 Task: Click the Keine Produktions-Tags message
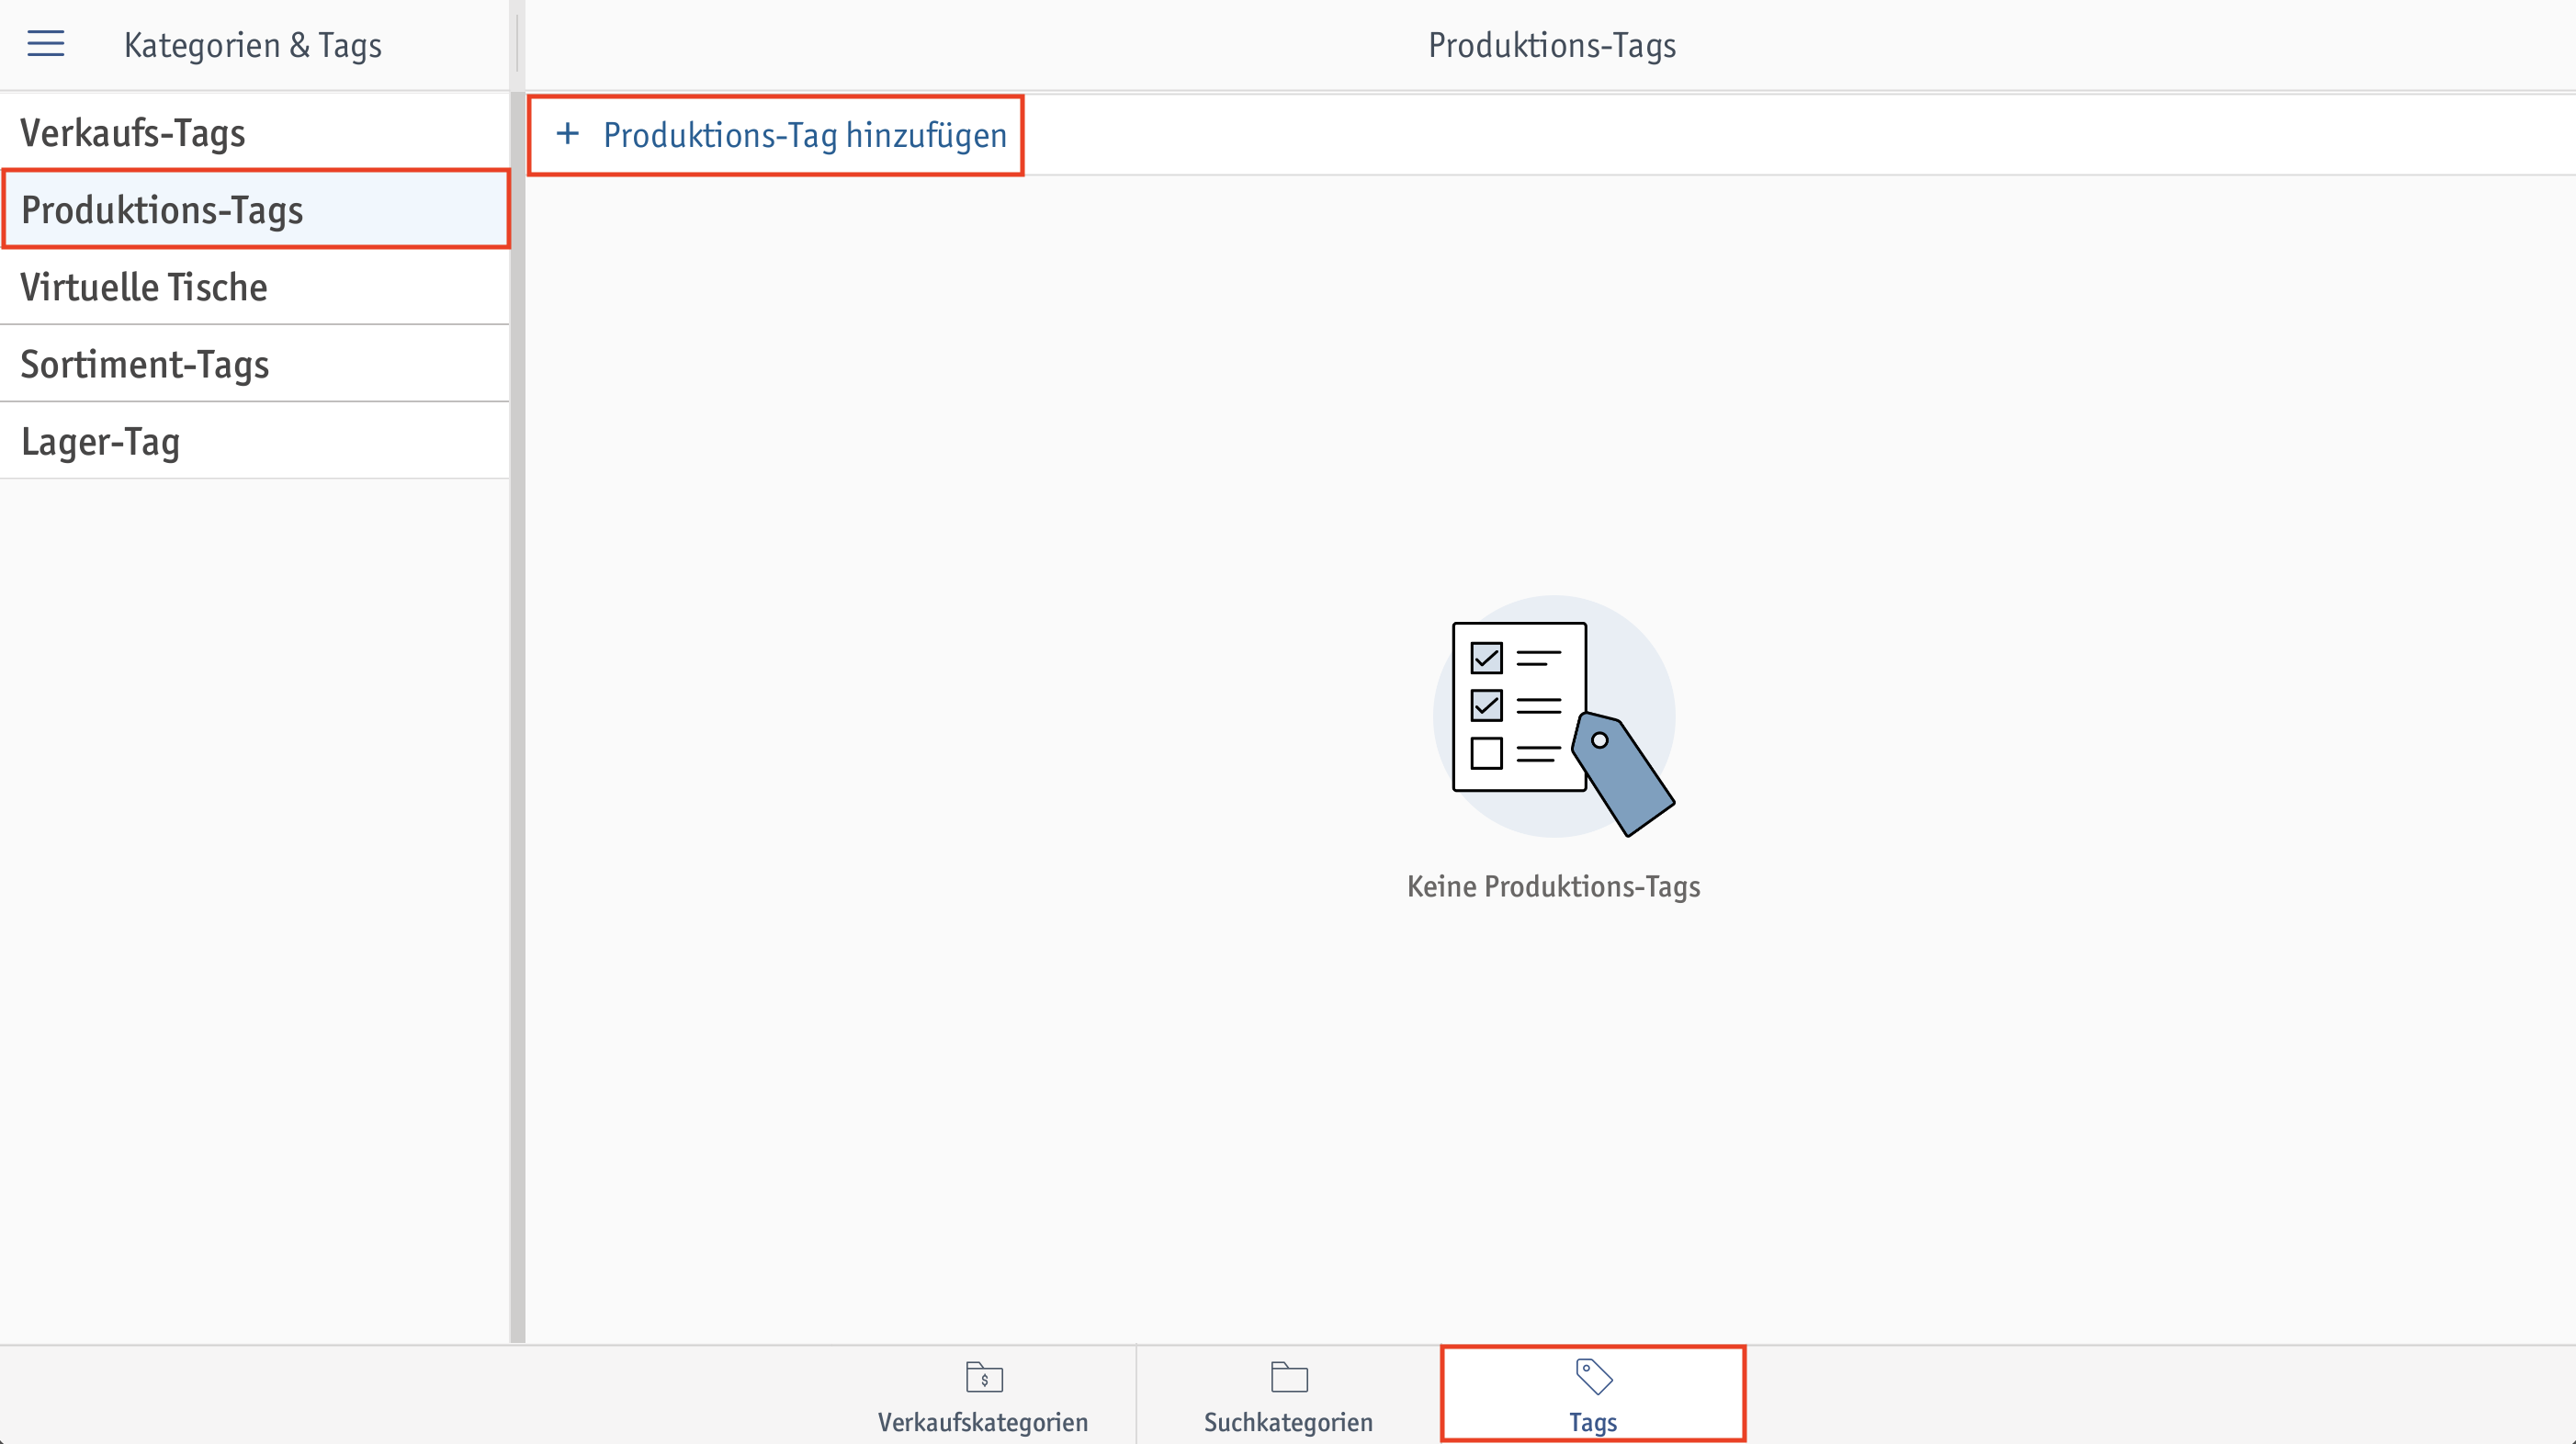[1553, 886]
